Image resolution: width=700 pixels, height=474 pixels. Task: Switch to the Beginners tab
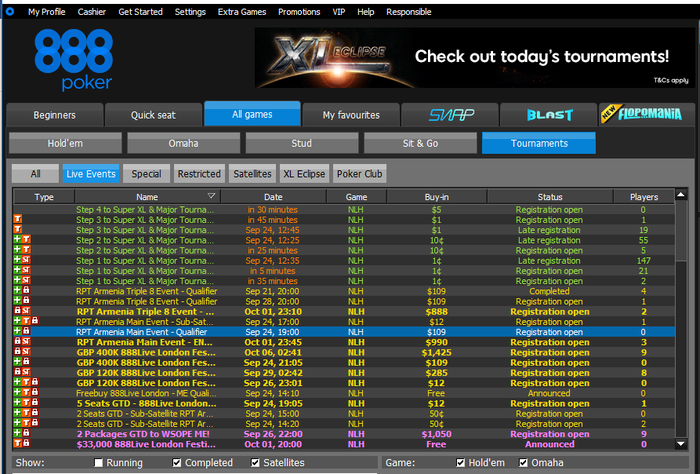[x=54, y=115]
